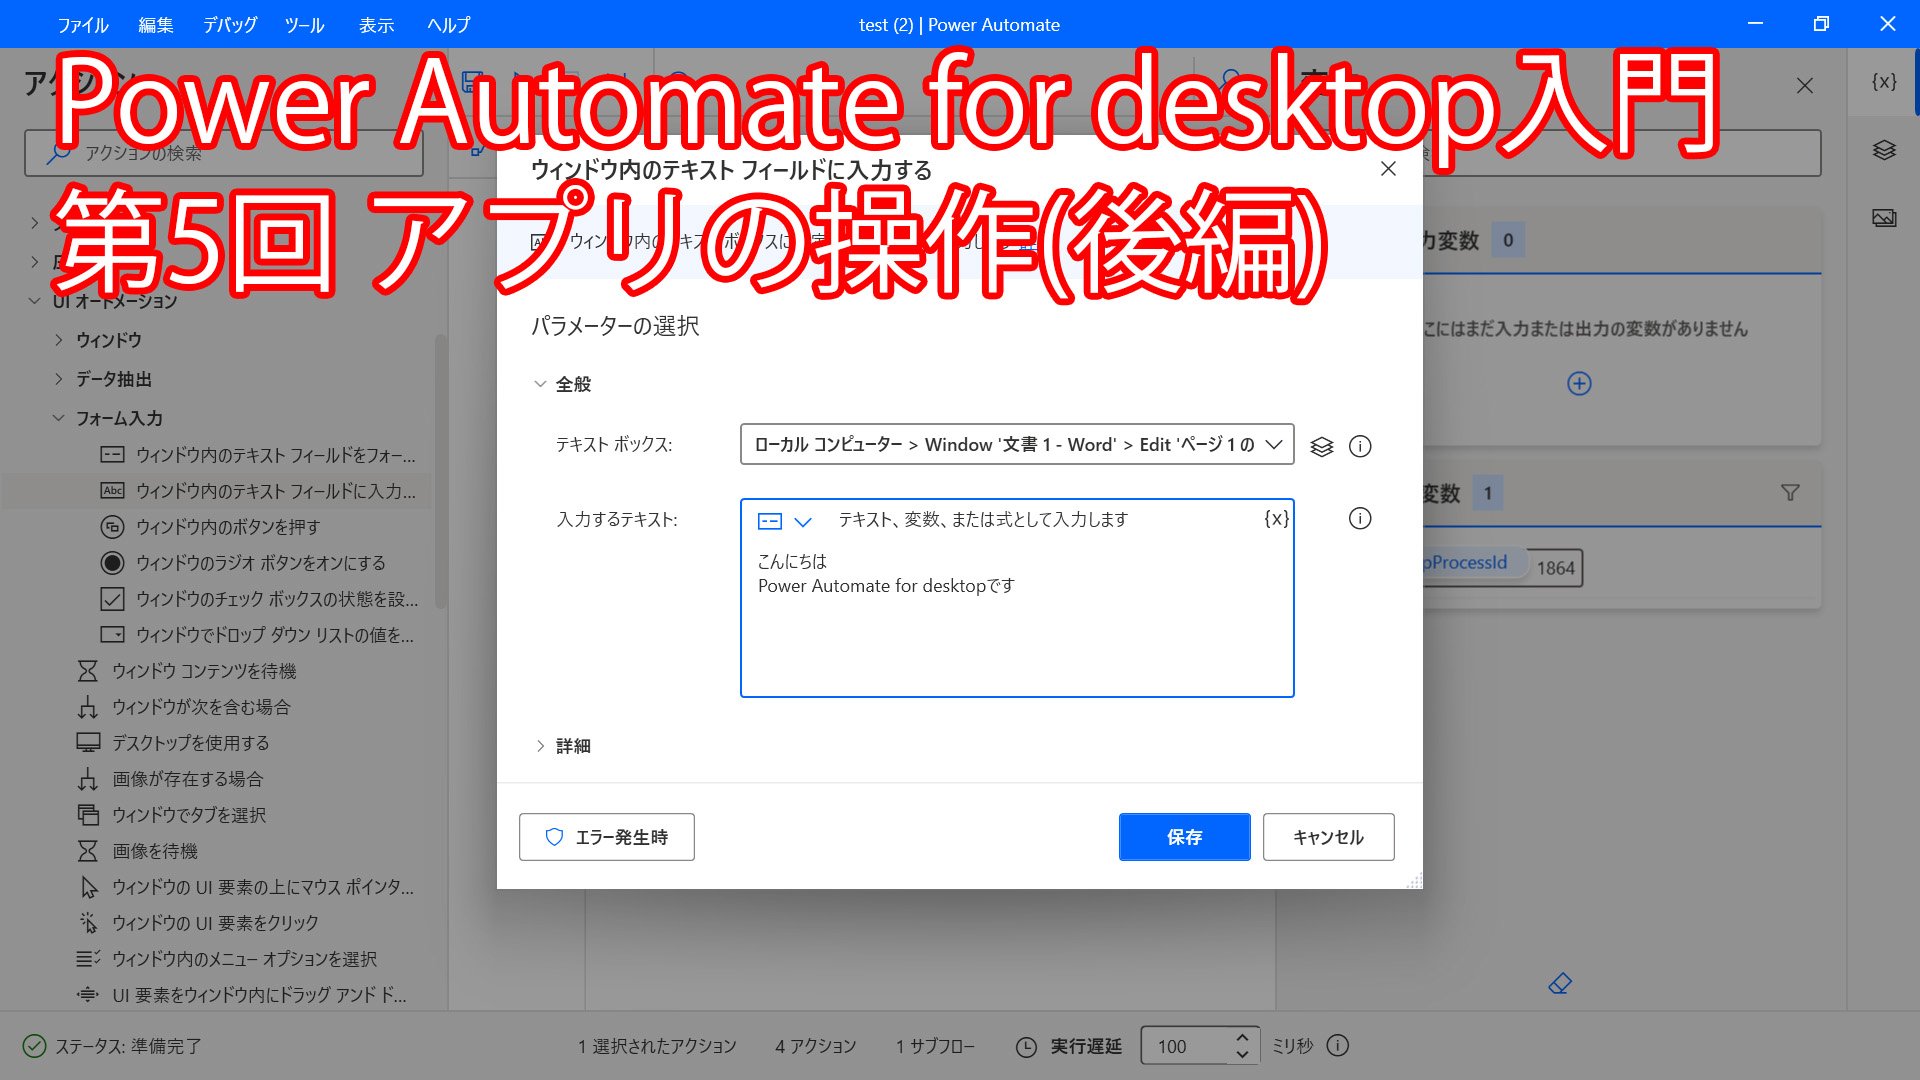The image size is (1920, 1080).
Task: Select the ウィンドウ内のボタンを押す action
Action: tap(210, 527)
